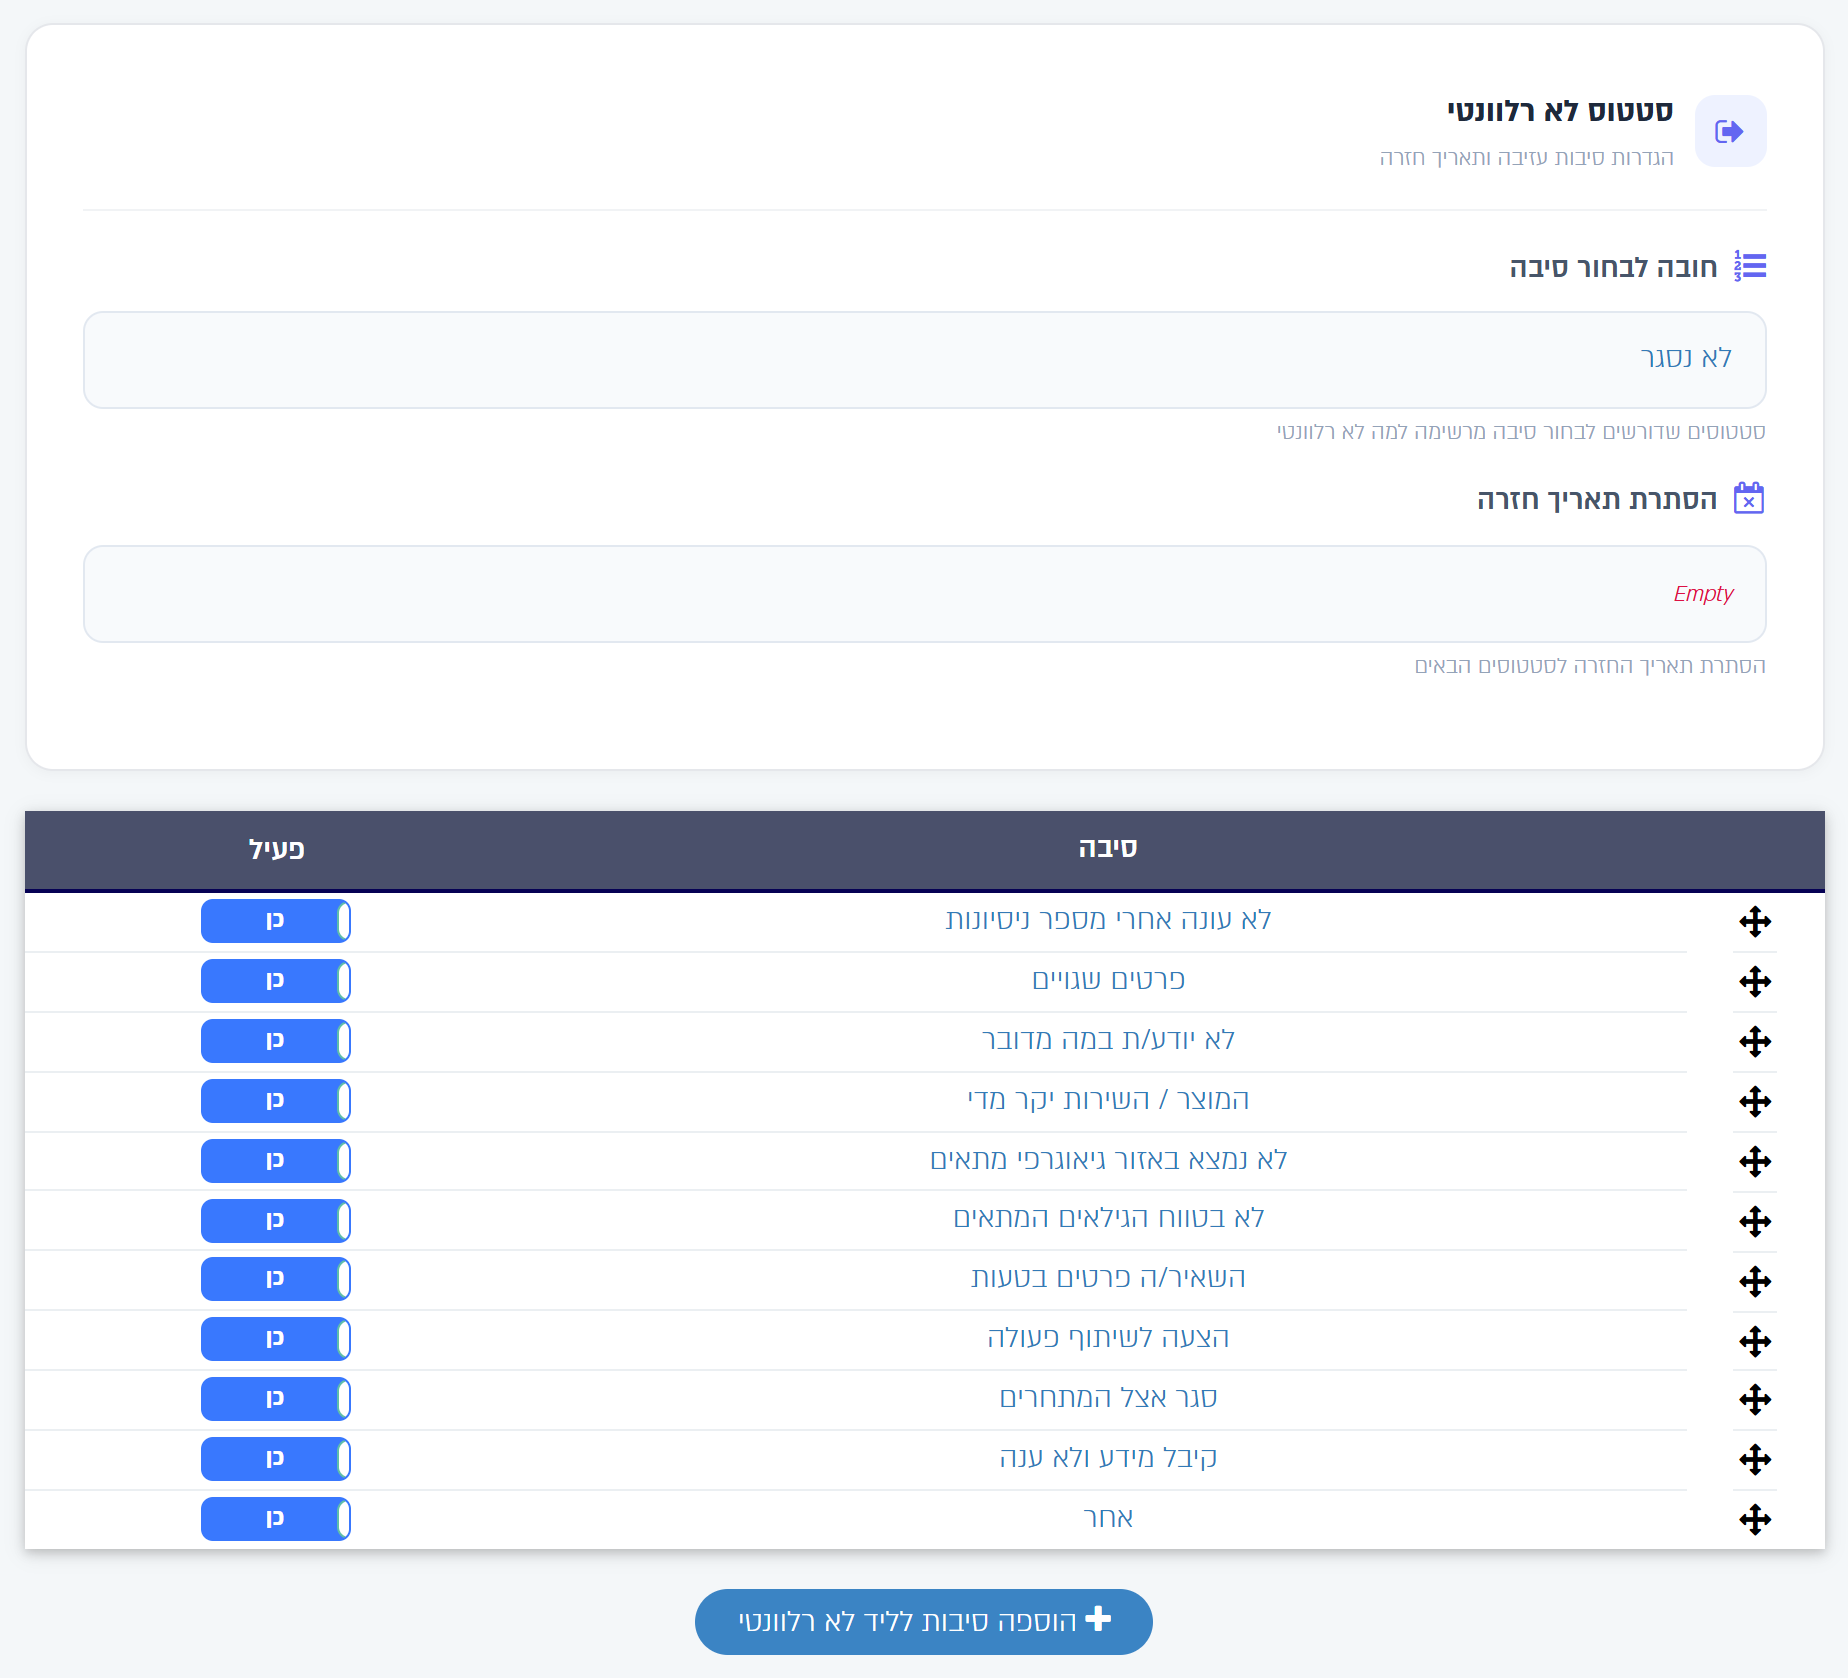This screenshot has width=1848, height=1678.
Task: Click the move handle for המוצר / השירות יקר מדי
Action: click(x=1755, y=1101)
